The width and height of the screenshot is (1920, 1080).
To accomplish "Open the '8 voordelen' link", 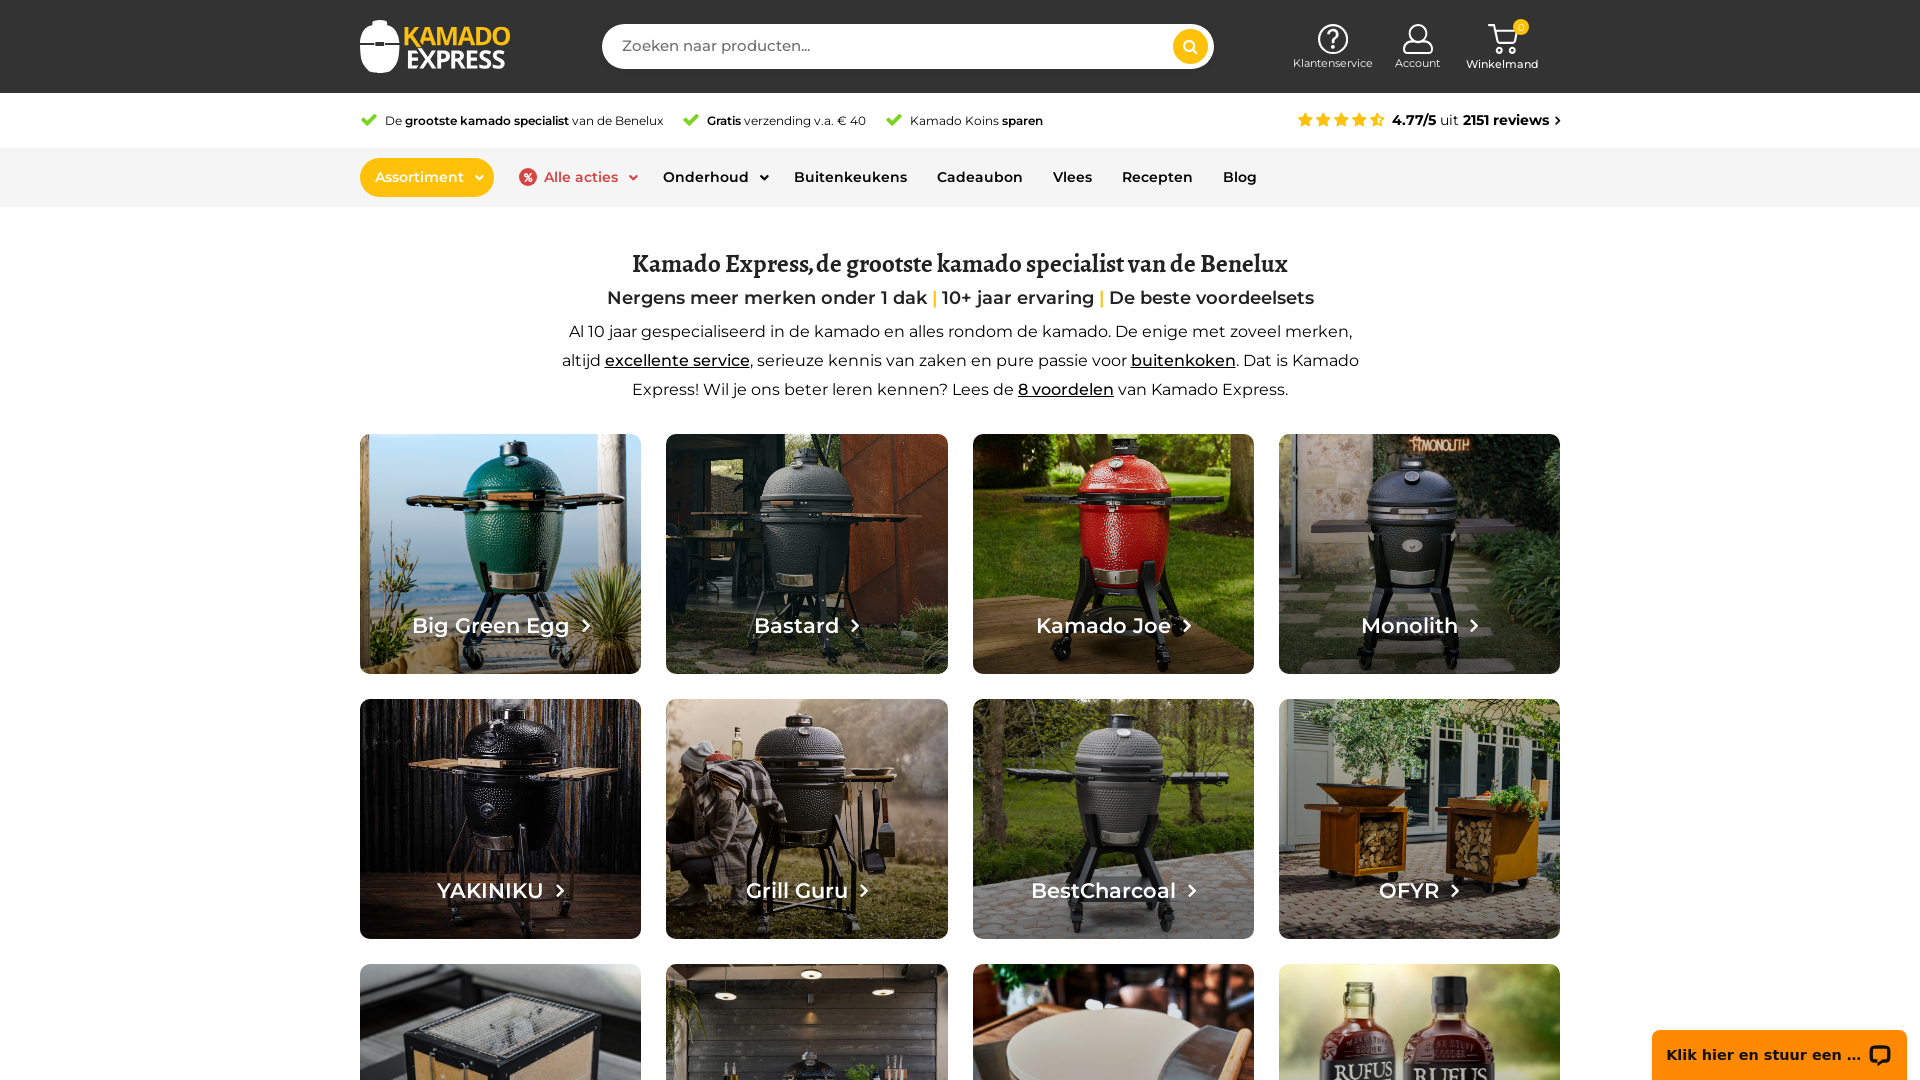I will (x=1065, y=389).
